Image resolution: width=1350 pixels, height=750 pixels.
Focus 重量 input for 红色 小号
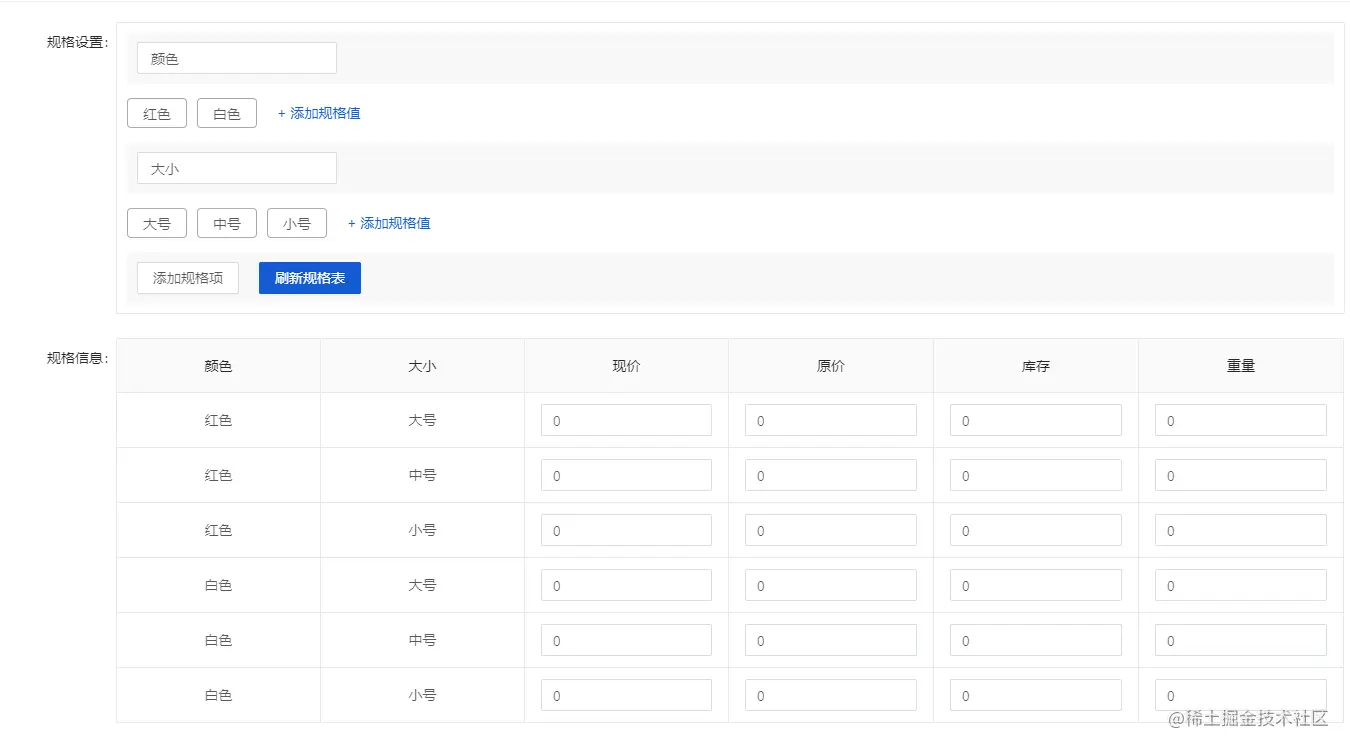pyautogui.click(x=1241, y=530)
